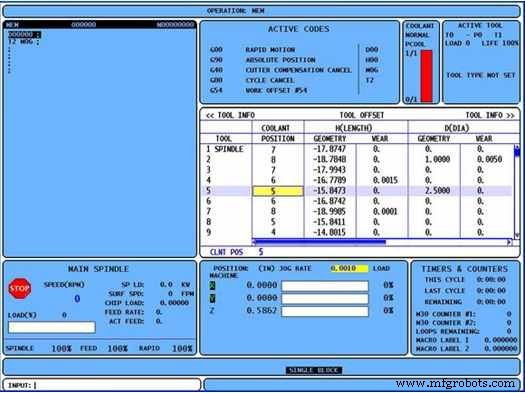Select the LAST CYCLE timer value

coord(491,291)
